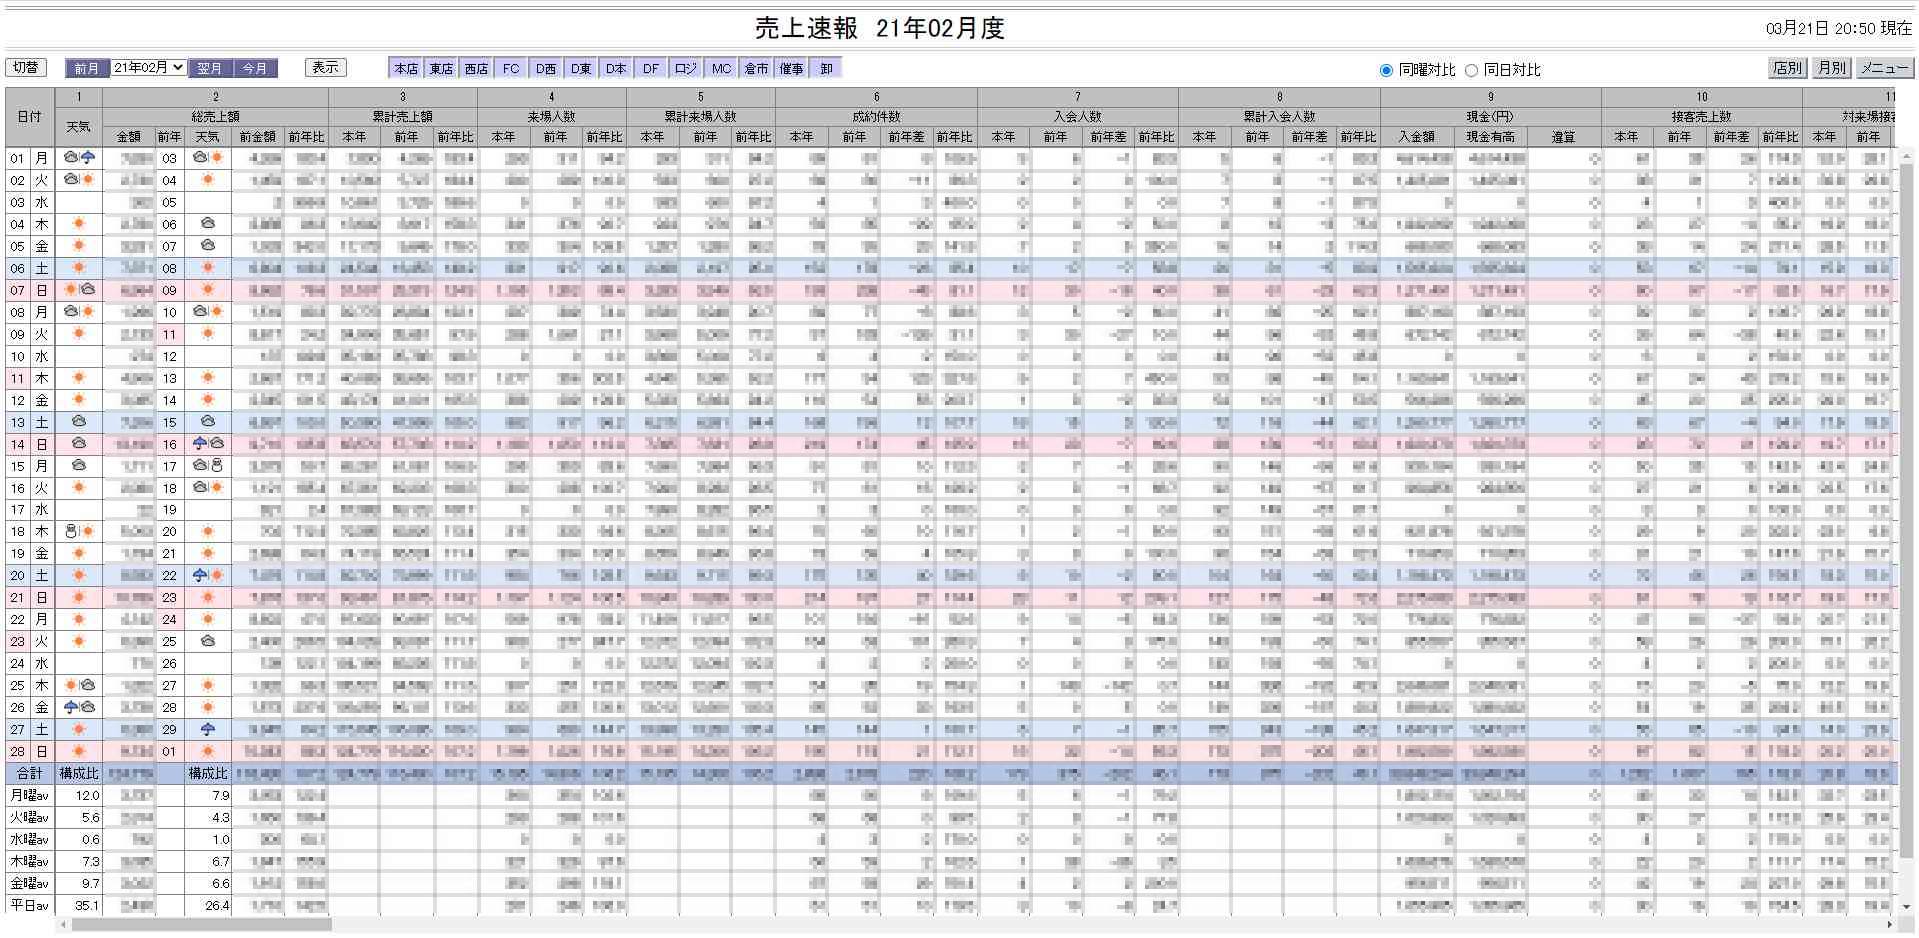Switch to the 本店 store tab

(406, 68)
